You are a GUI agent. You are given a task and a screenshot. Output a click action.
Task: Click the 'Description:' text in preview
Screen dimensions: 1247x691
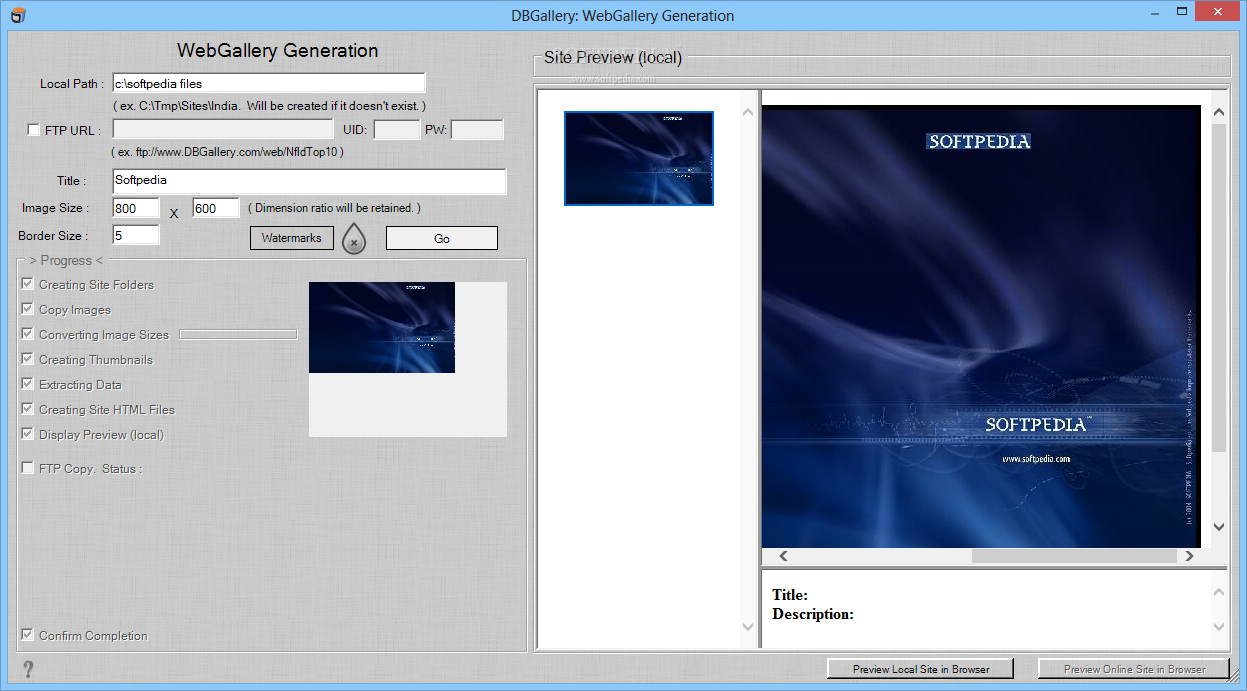tap(813, 614)
